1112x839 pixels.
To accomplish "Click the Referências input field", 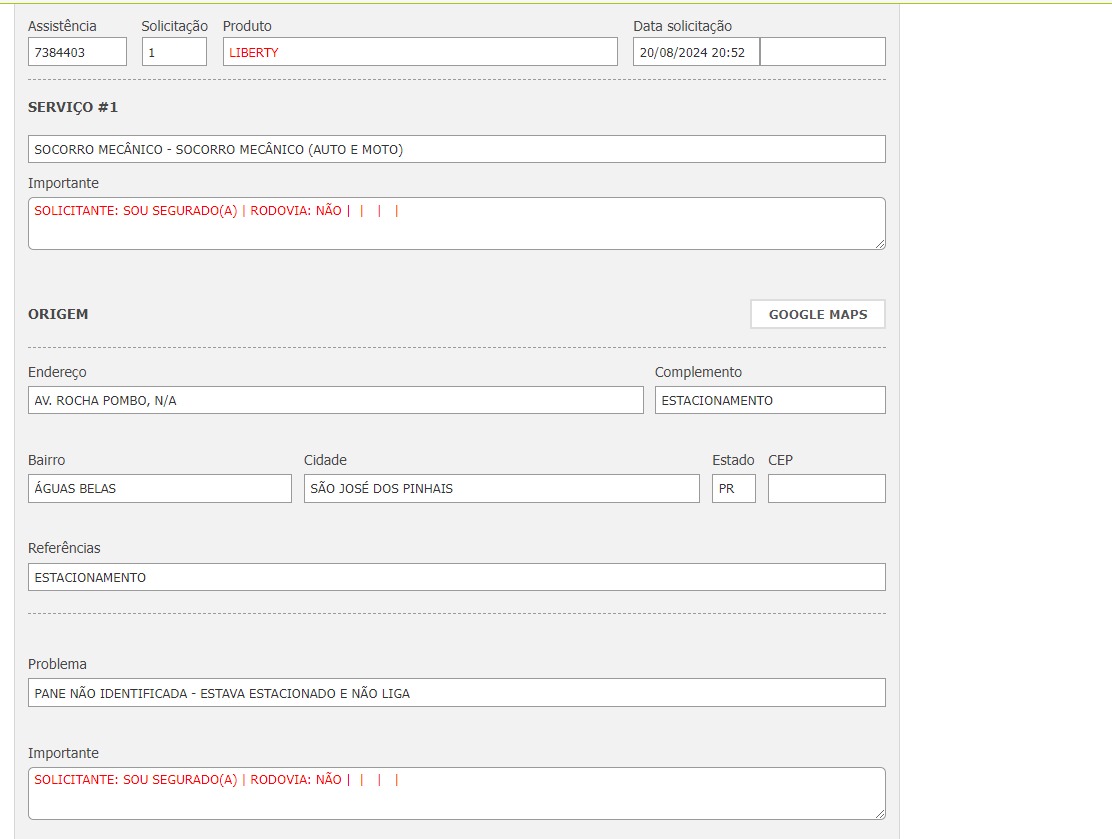I will (x=456, y=577).
